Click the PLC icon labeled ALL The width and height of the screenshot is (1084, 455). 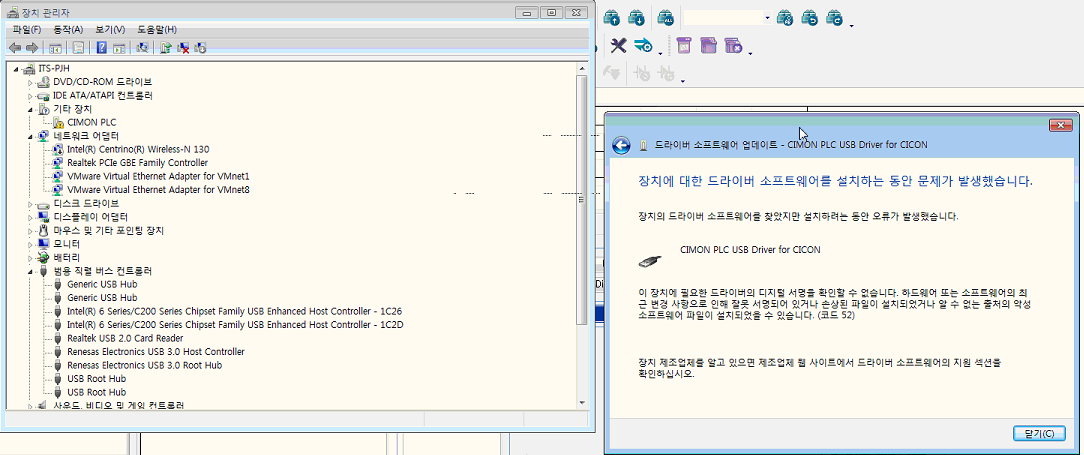[665, 17]
